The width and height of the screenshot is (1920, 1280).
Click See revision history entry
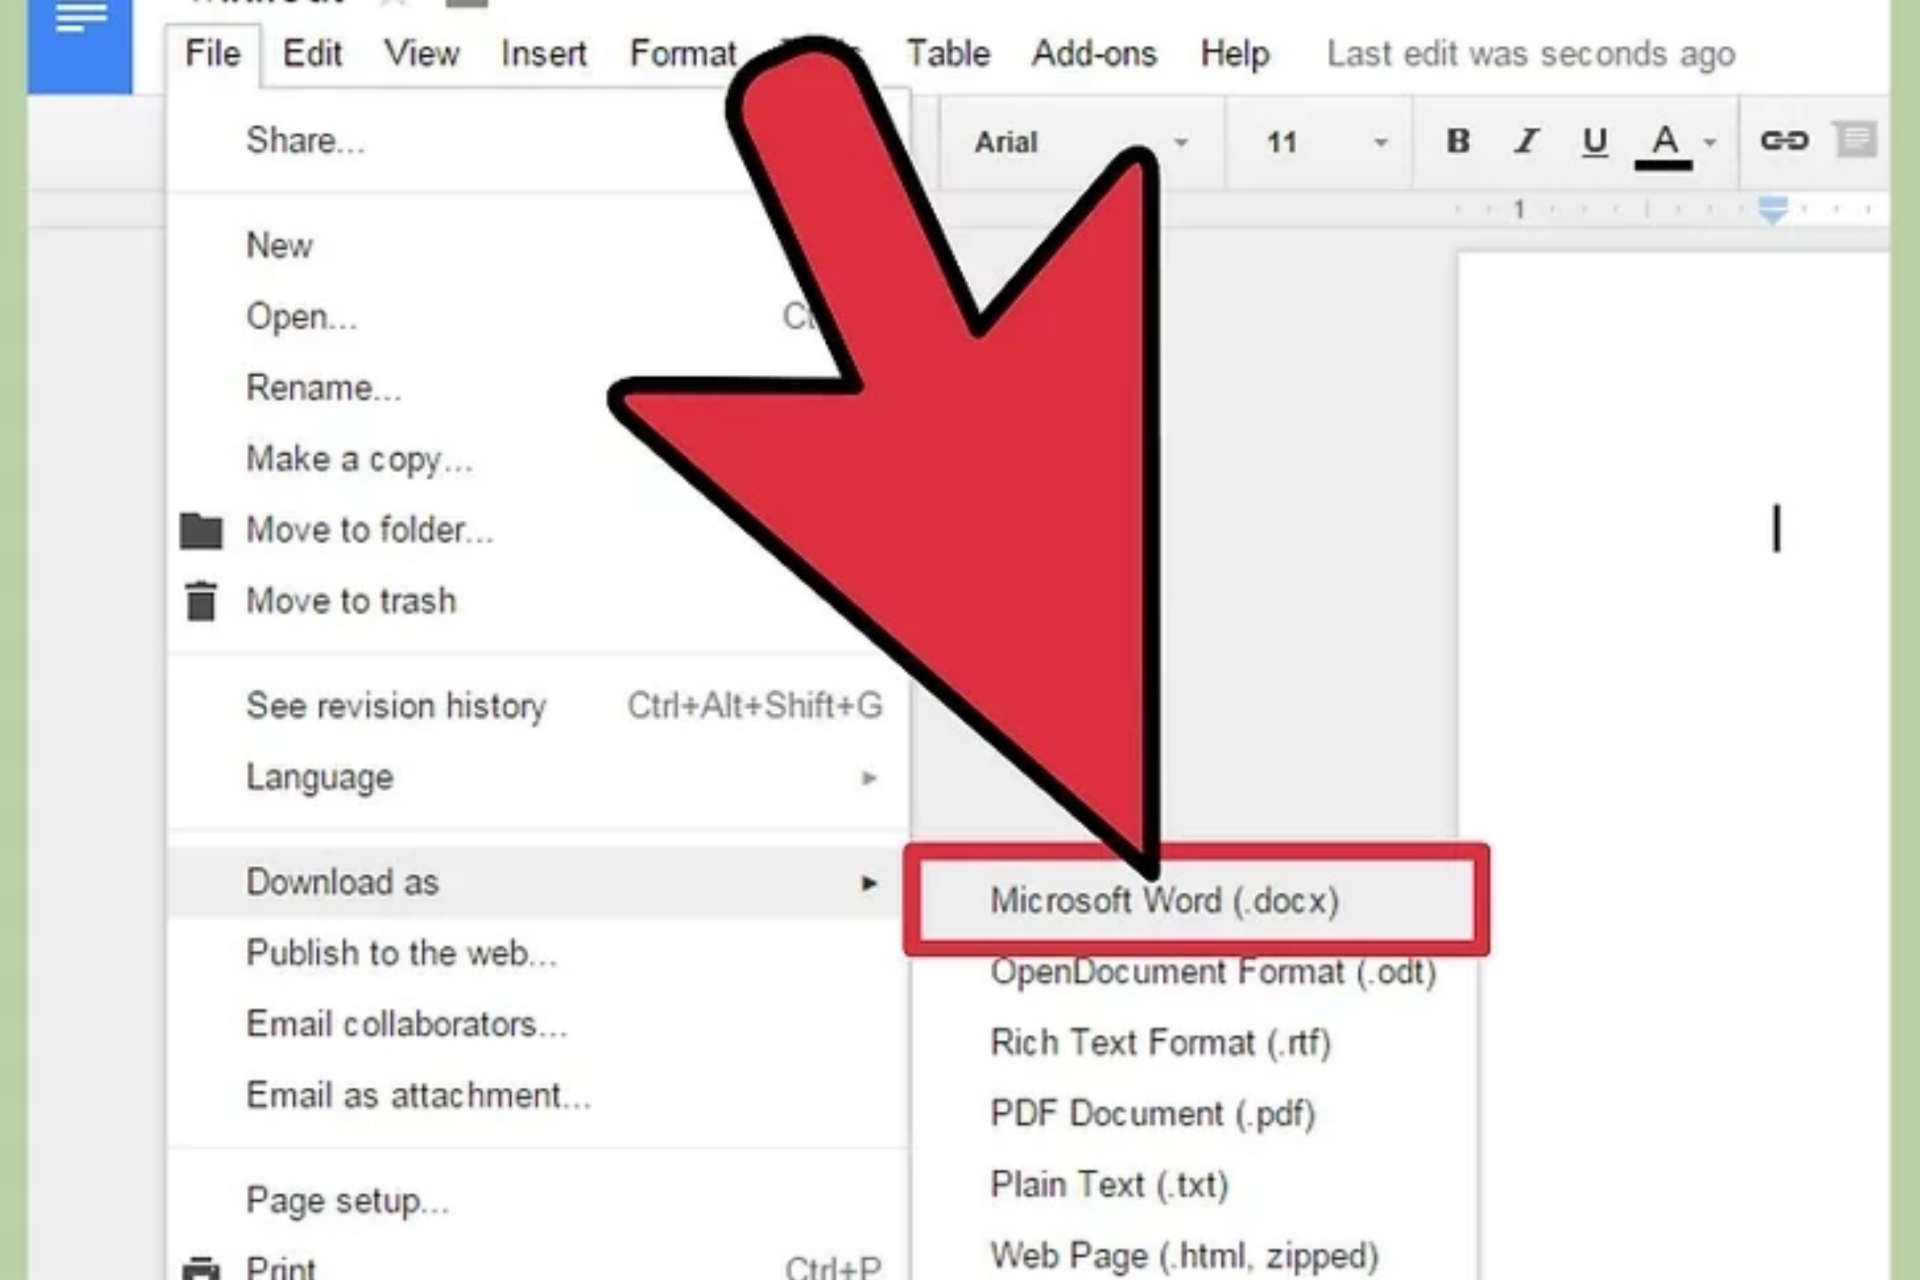396,706
